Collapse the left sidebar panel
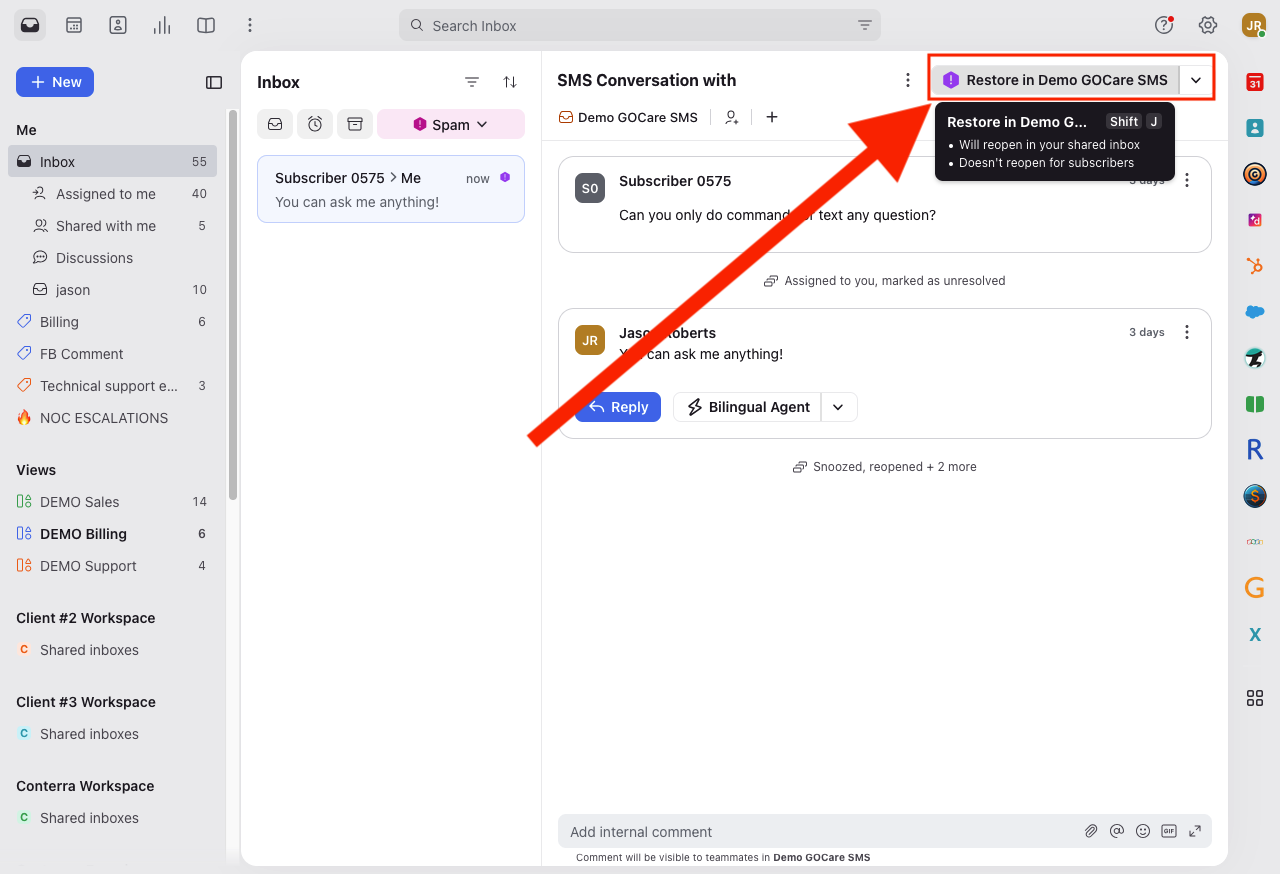The image size is (1280, 874). [214, 82]
